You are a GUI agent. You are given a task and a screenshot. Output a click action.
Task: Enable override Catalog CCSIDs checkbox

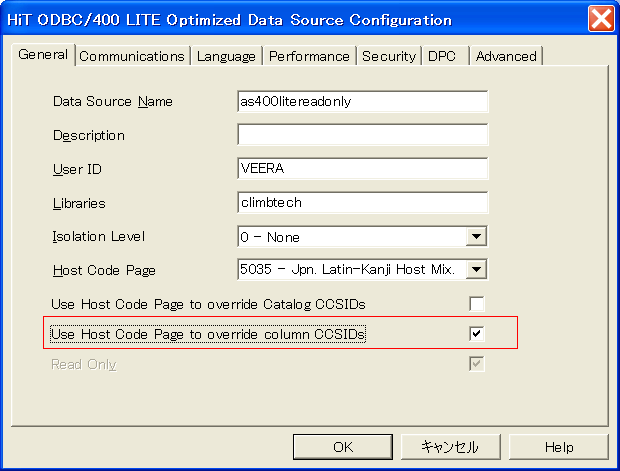(x=476, y=304)
